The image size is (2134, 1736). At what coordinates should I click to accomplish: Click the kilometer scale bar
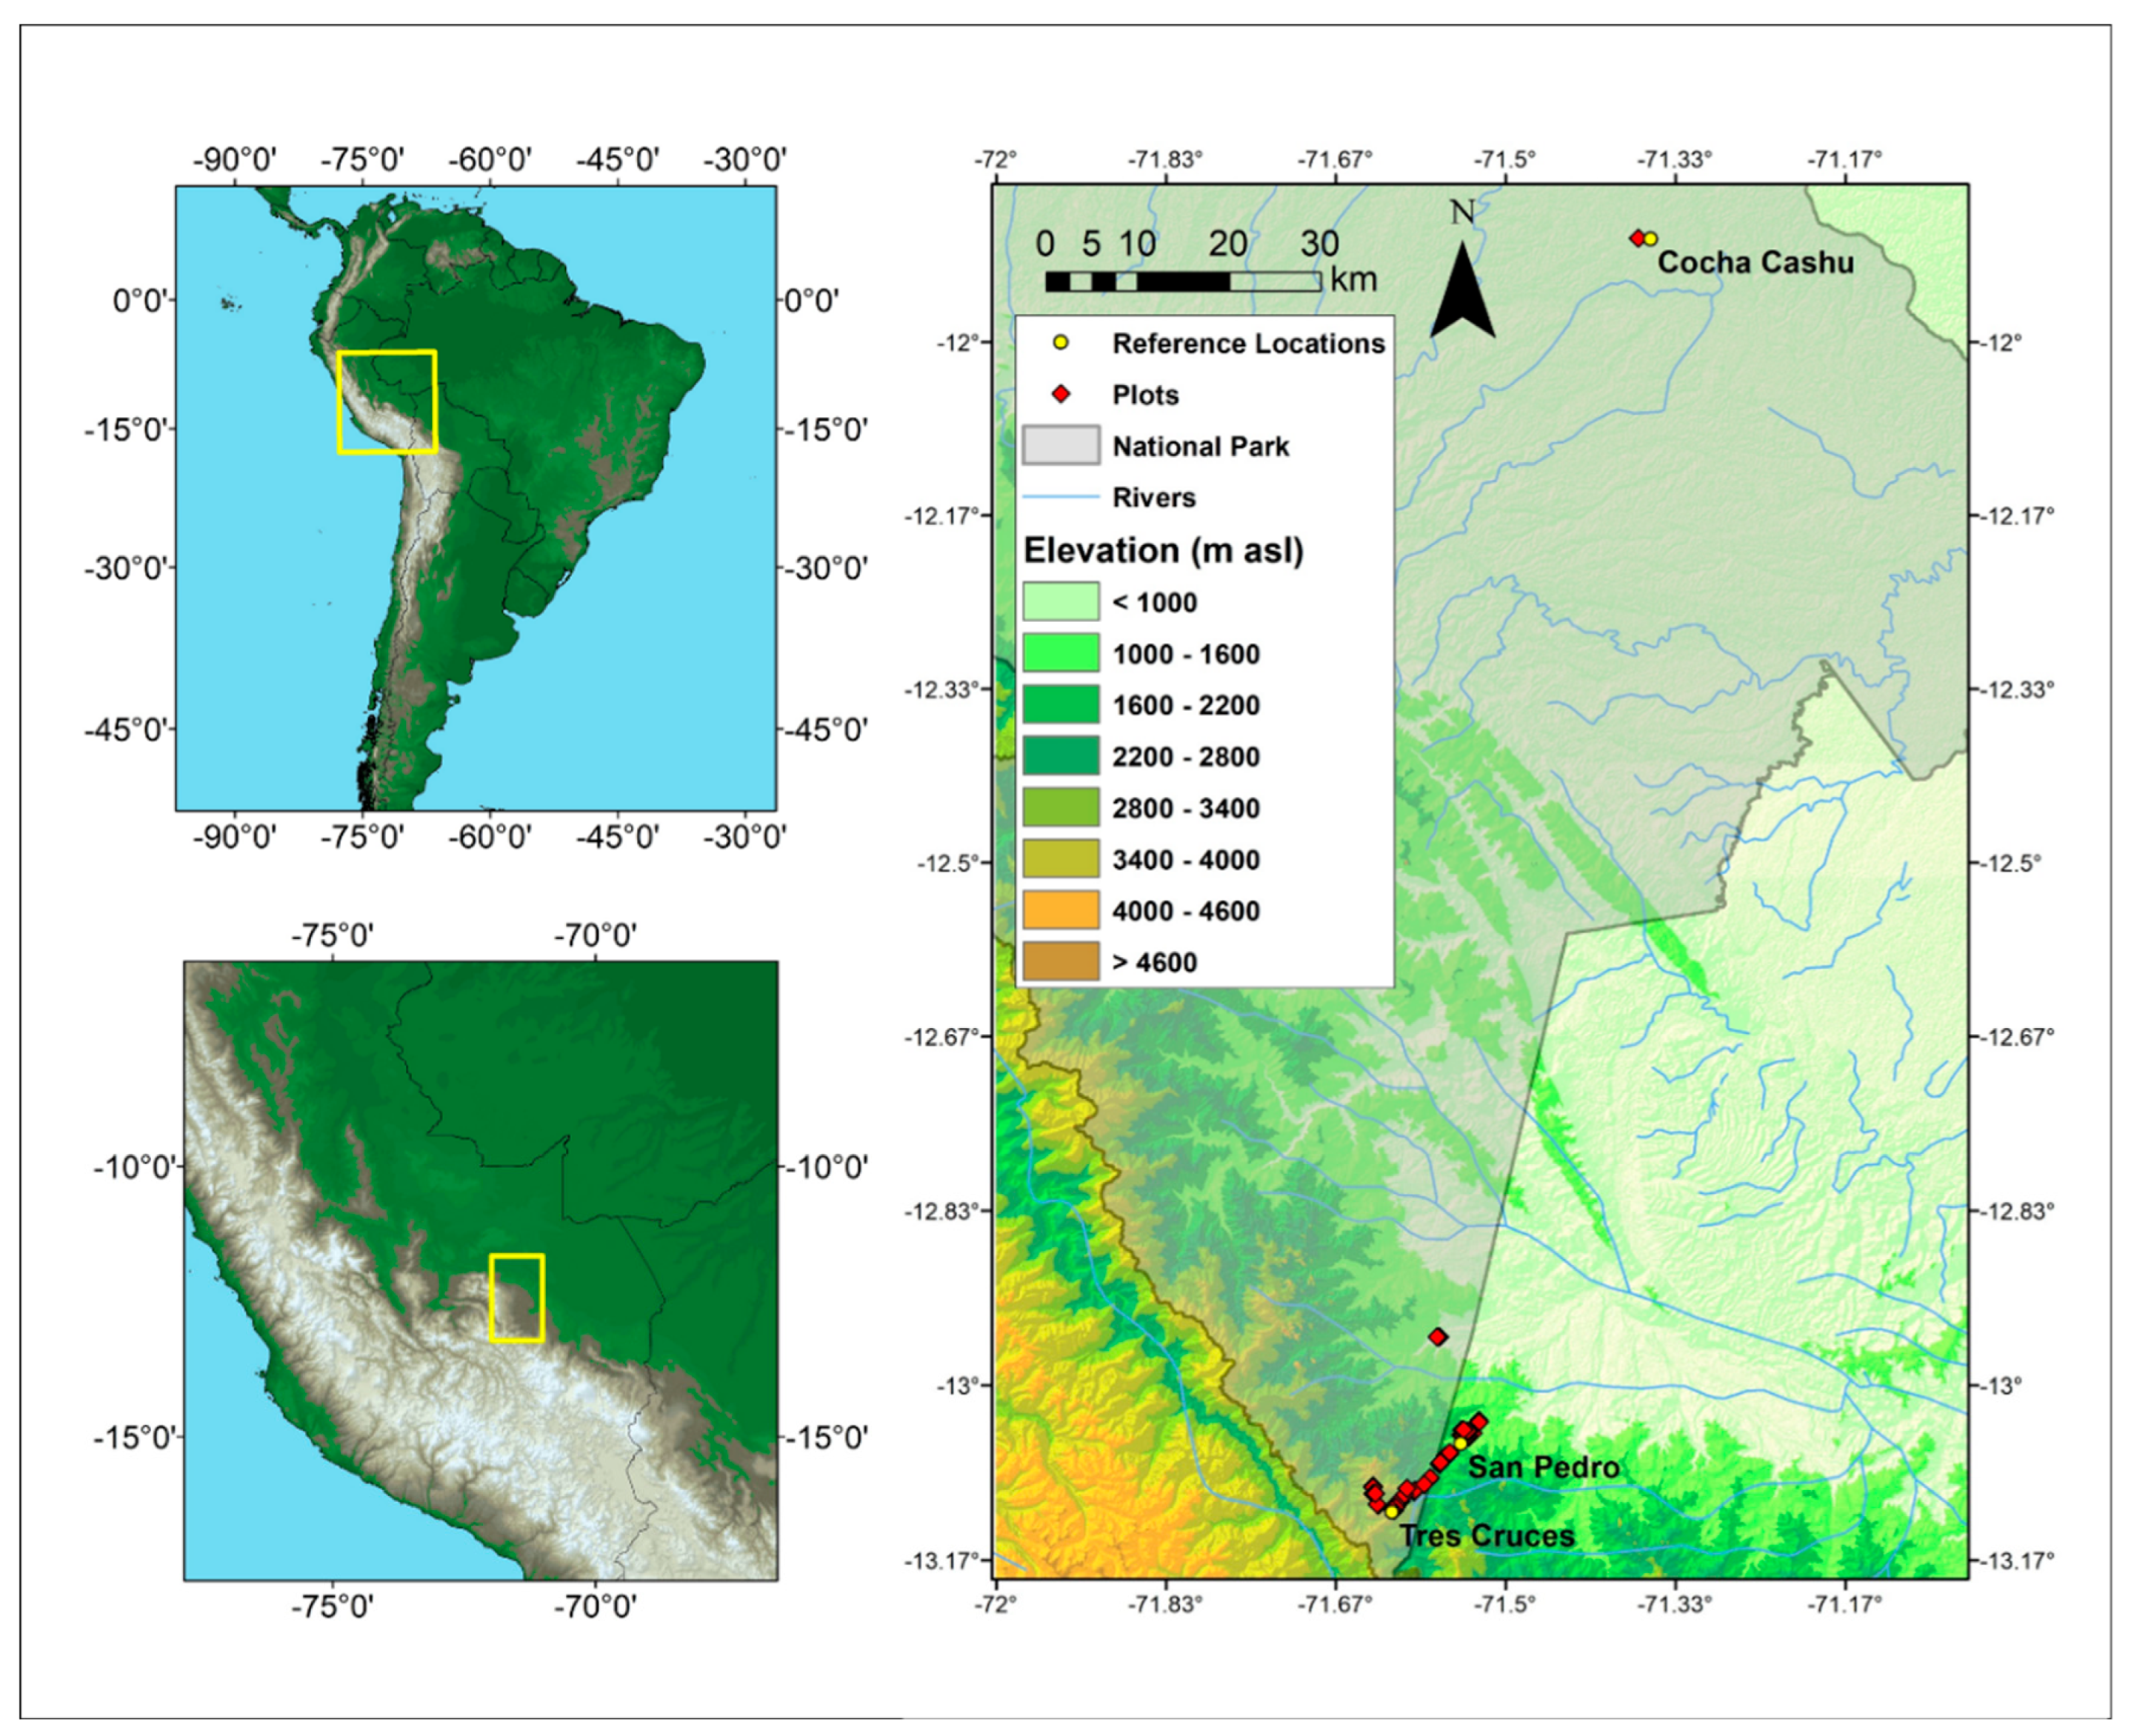[x=1183, y=282]
